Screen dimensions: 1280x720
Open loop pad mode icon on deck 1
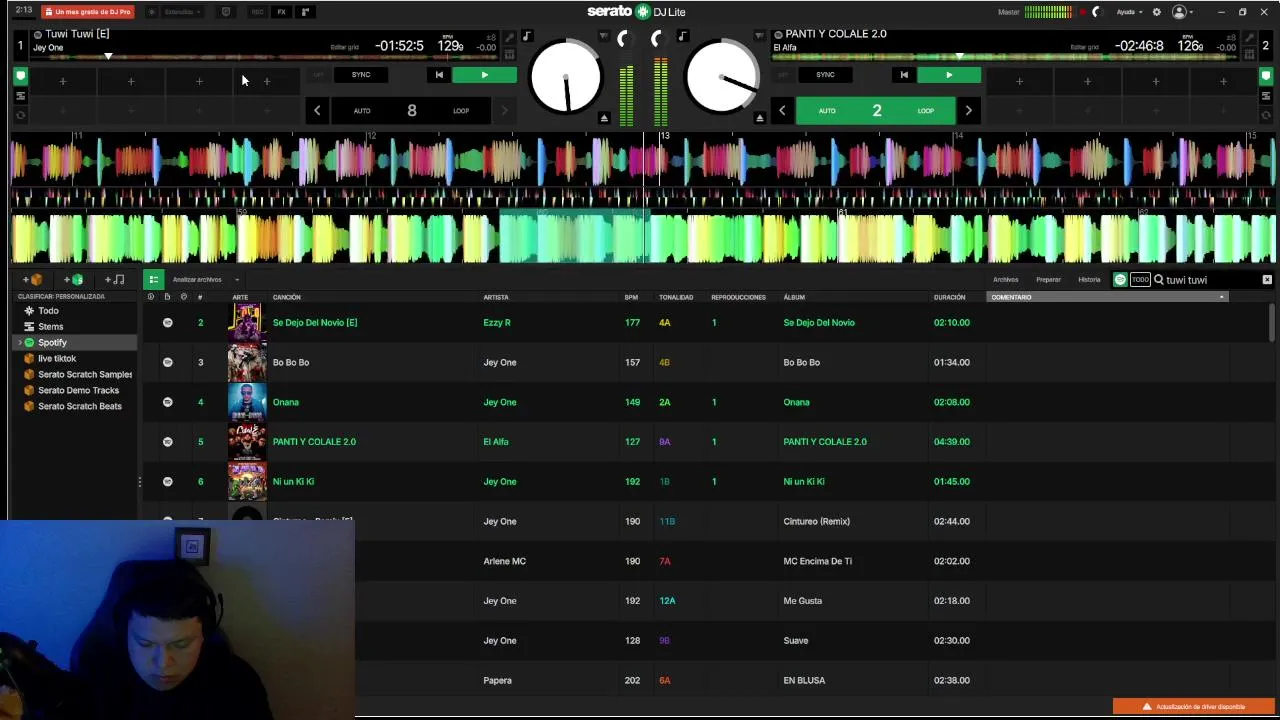(20, 115)
